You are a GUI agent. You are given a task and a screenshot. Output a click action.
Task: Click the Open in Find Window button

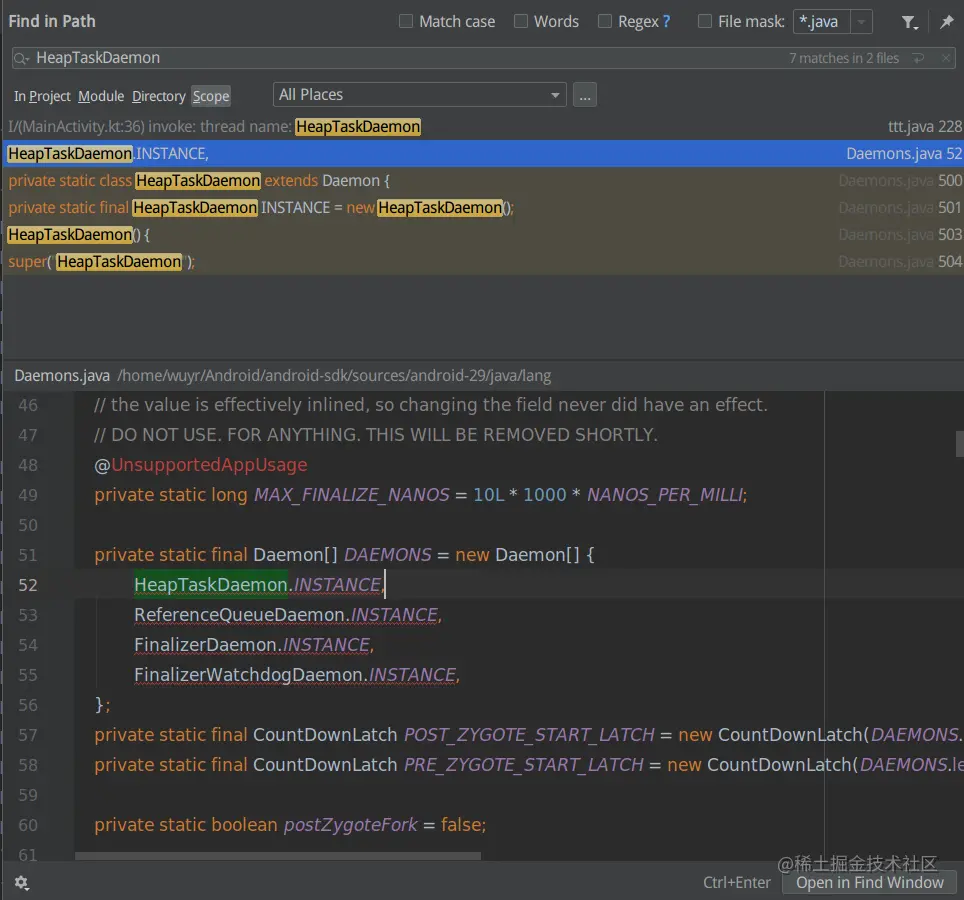click(x=869, y=882)
